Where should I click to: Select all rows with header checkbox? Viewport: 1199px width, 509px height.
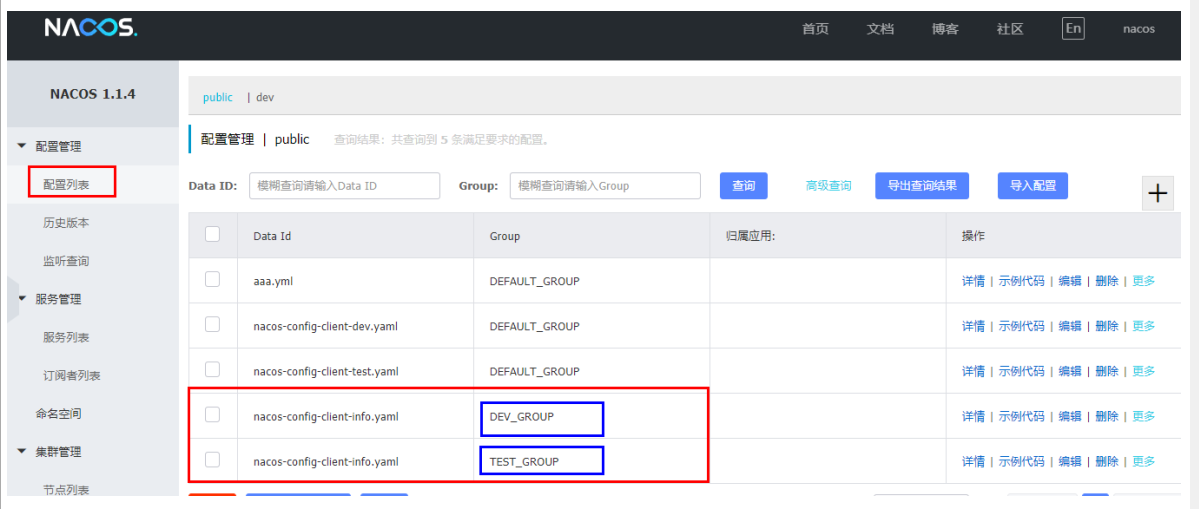pyautogui.click(x=213, y=235)
